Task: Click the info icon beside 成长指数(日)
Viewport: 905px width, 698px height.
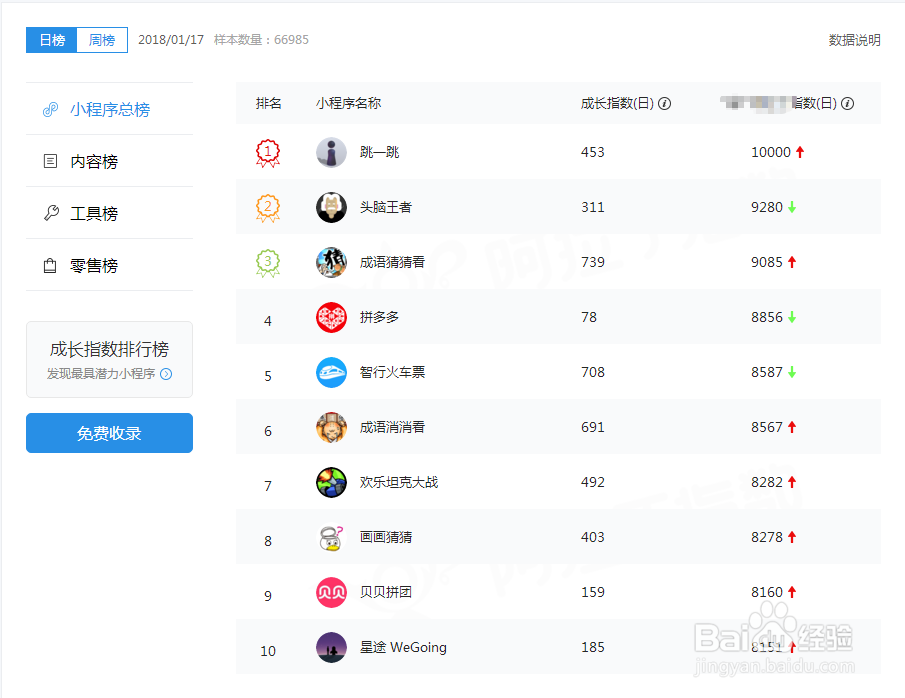Action: click(665, 103)
